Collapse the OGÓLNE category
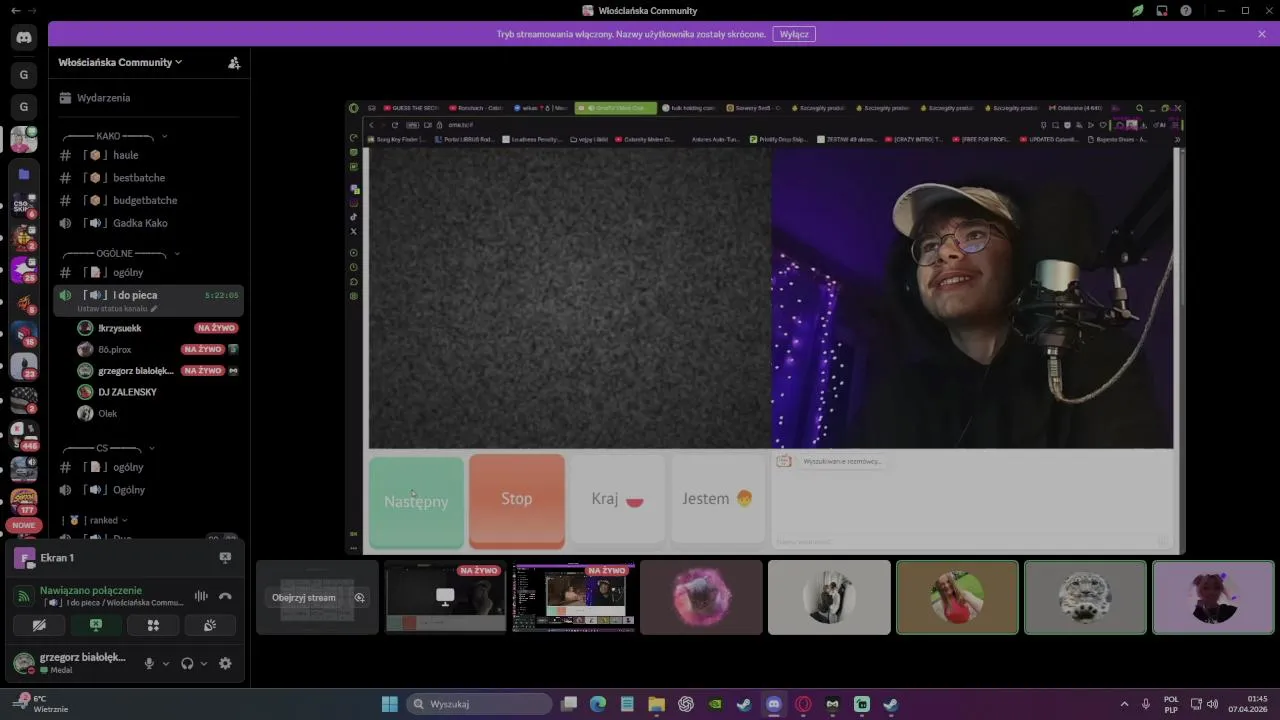Image resolution: width=1280 pixels, height=720 pixels. [x=120, y=254]
